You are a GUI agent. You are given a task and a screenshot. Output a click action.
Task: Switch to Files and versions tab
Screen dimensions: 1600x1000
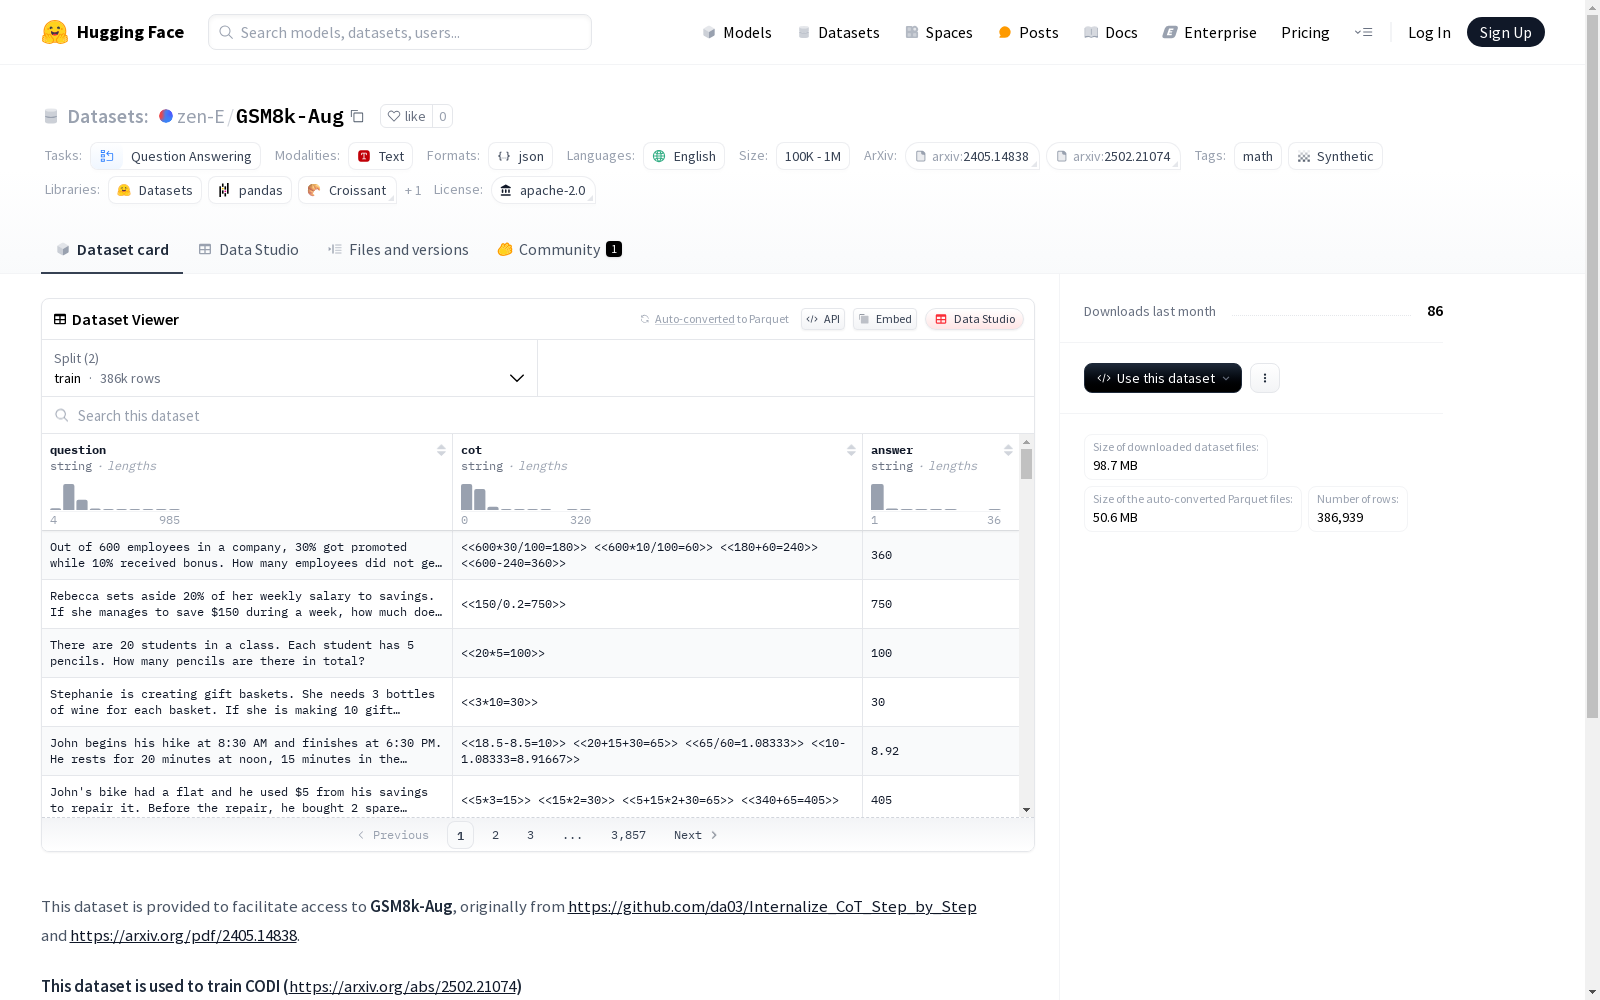tap(398, 250)
